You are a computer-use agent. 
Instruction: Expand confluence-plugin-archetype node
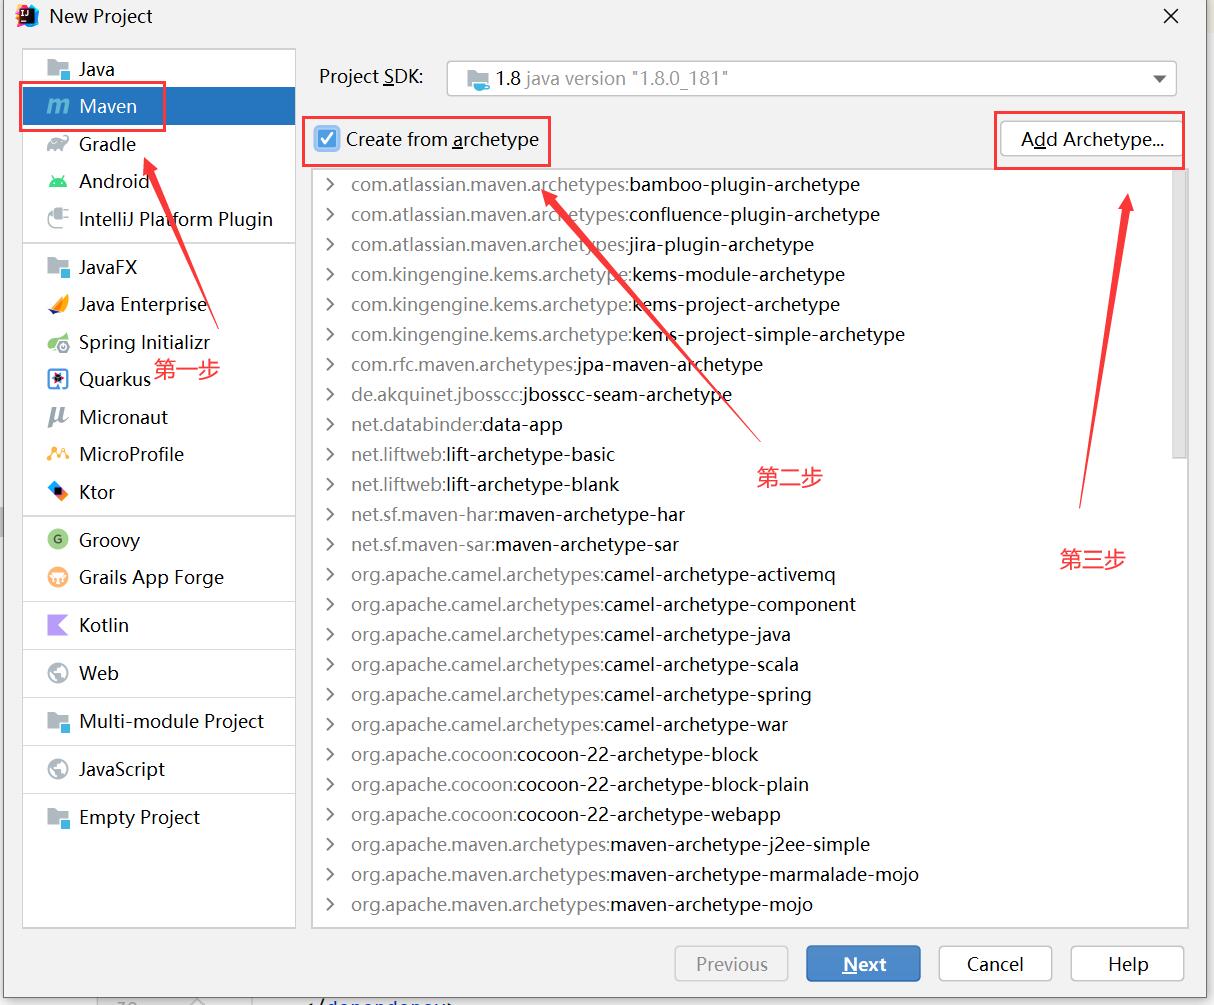330,214
